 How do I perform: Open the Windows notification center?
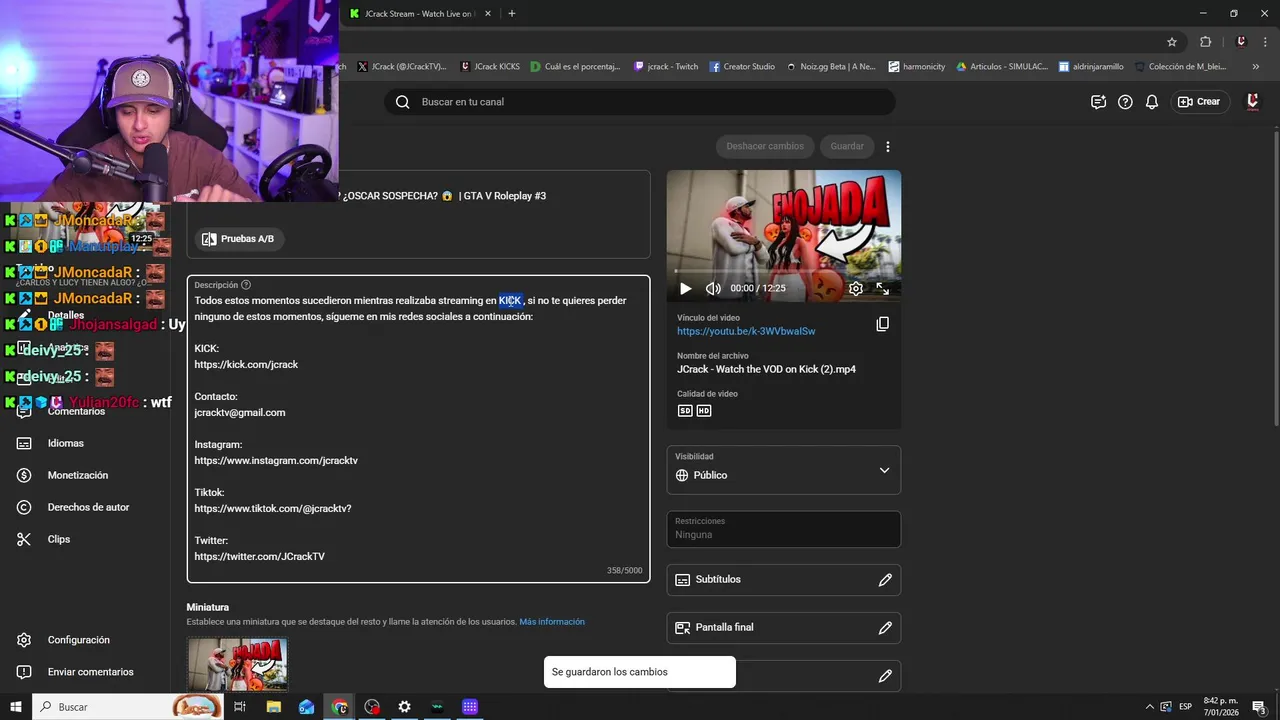(x=1259, y=707)
